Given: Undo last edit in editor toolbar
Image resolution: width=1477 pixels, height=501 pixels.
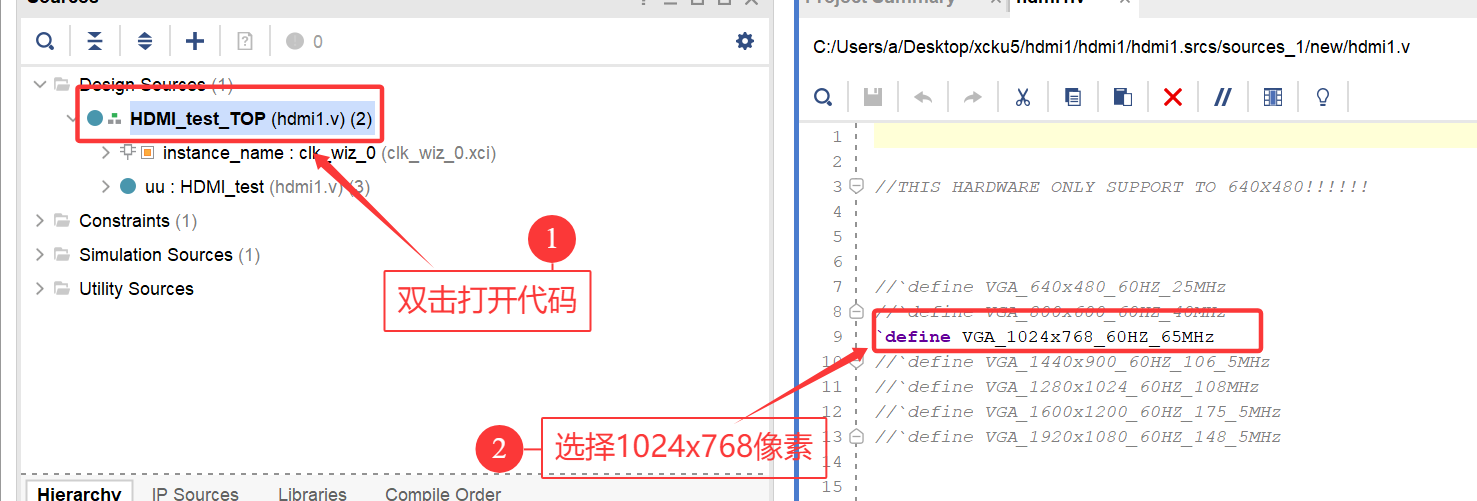Looking at the screenshot, I should 923,97.
